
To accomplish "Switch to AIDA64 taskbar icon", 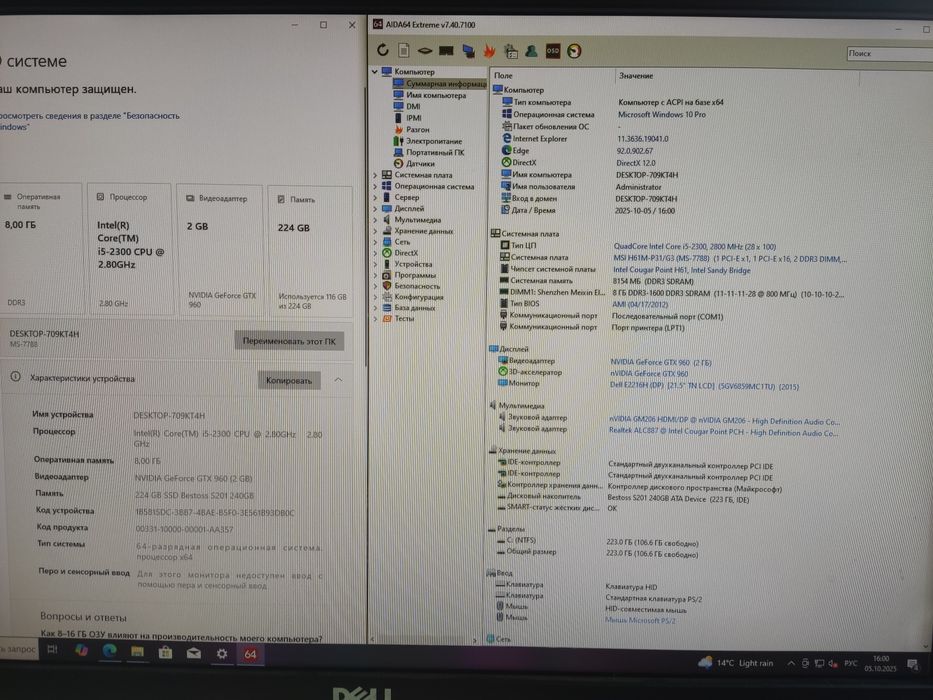I will coord(250,654).
